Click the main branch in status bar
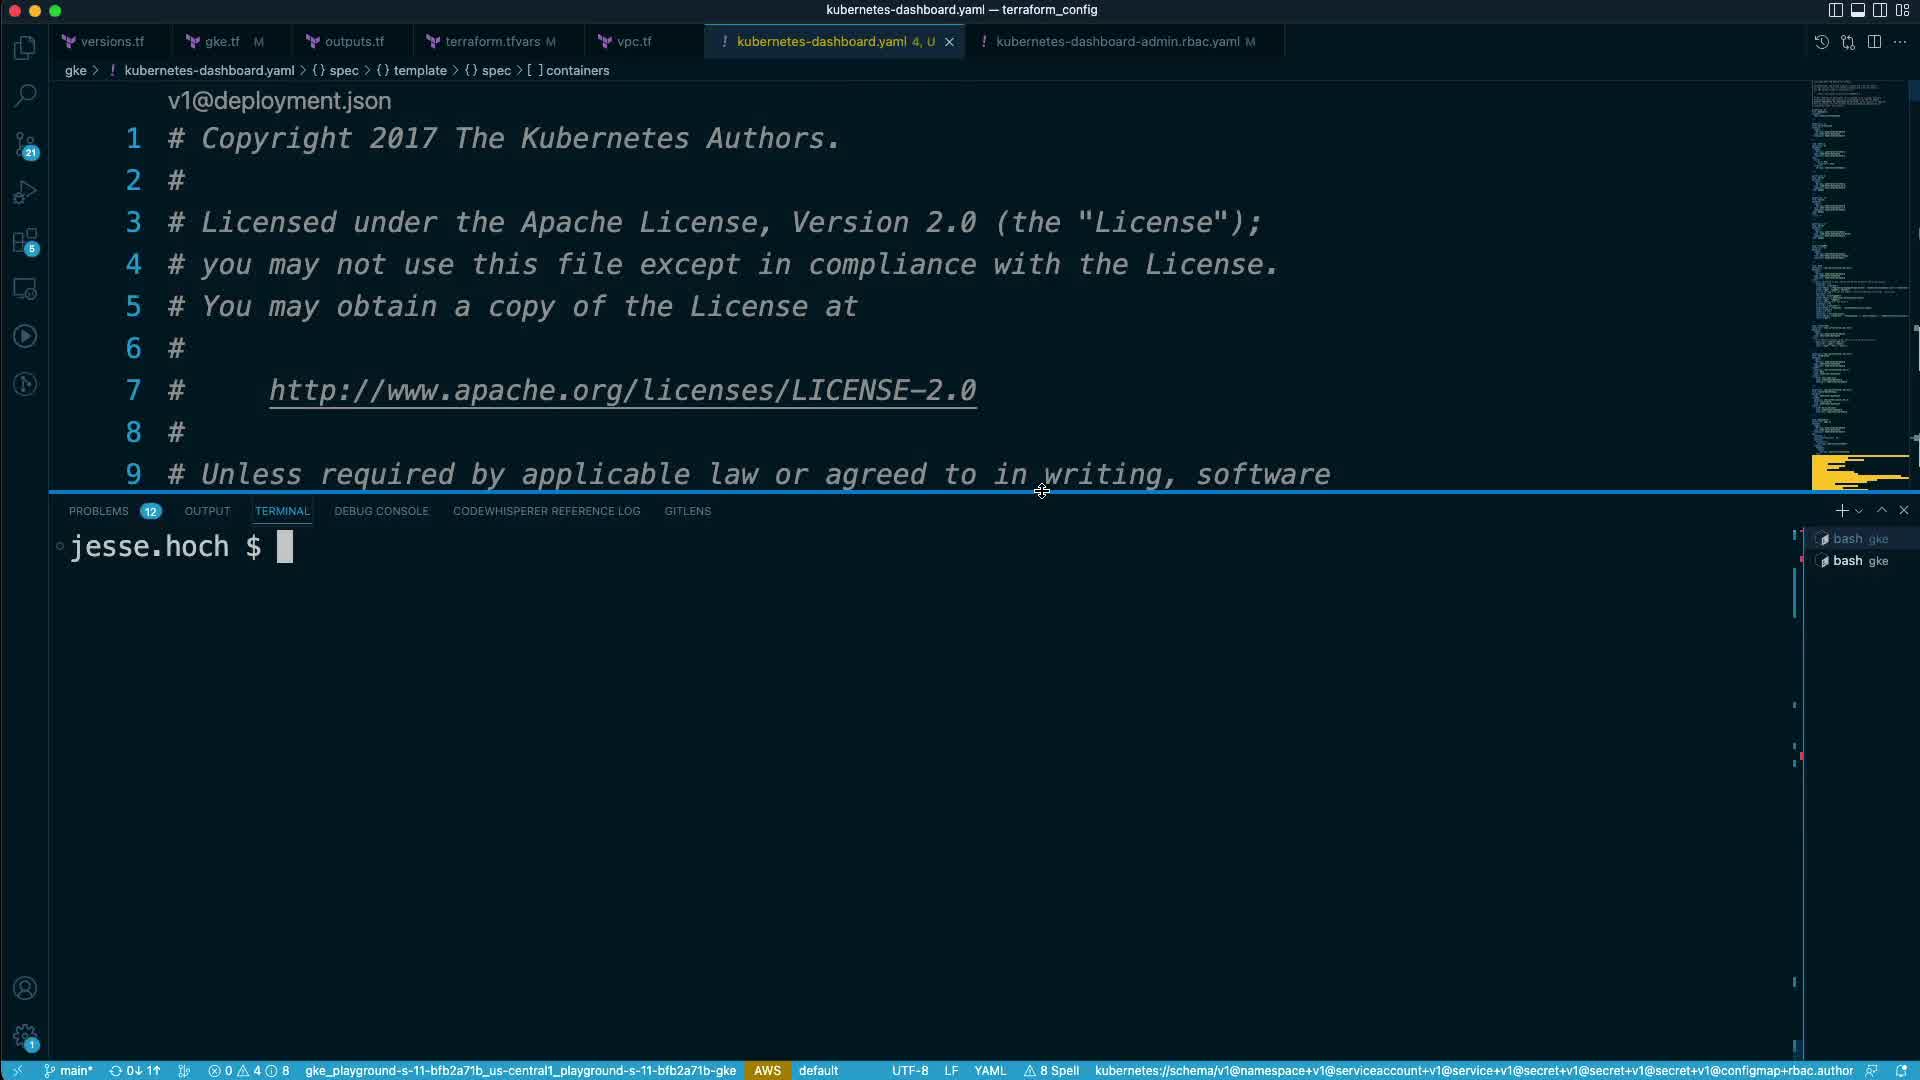 68,1071
